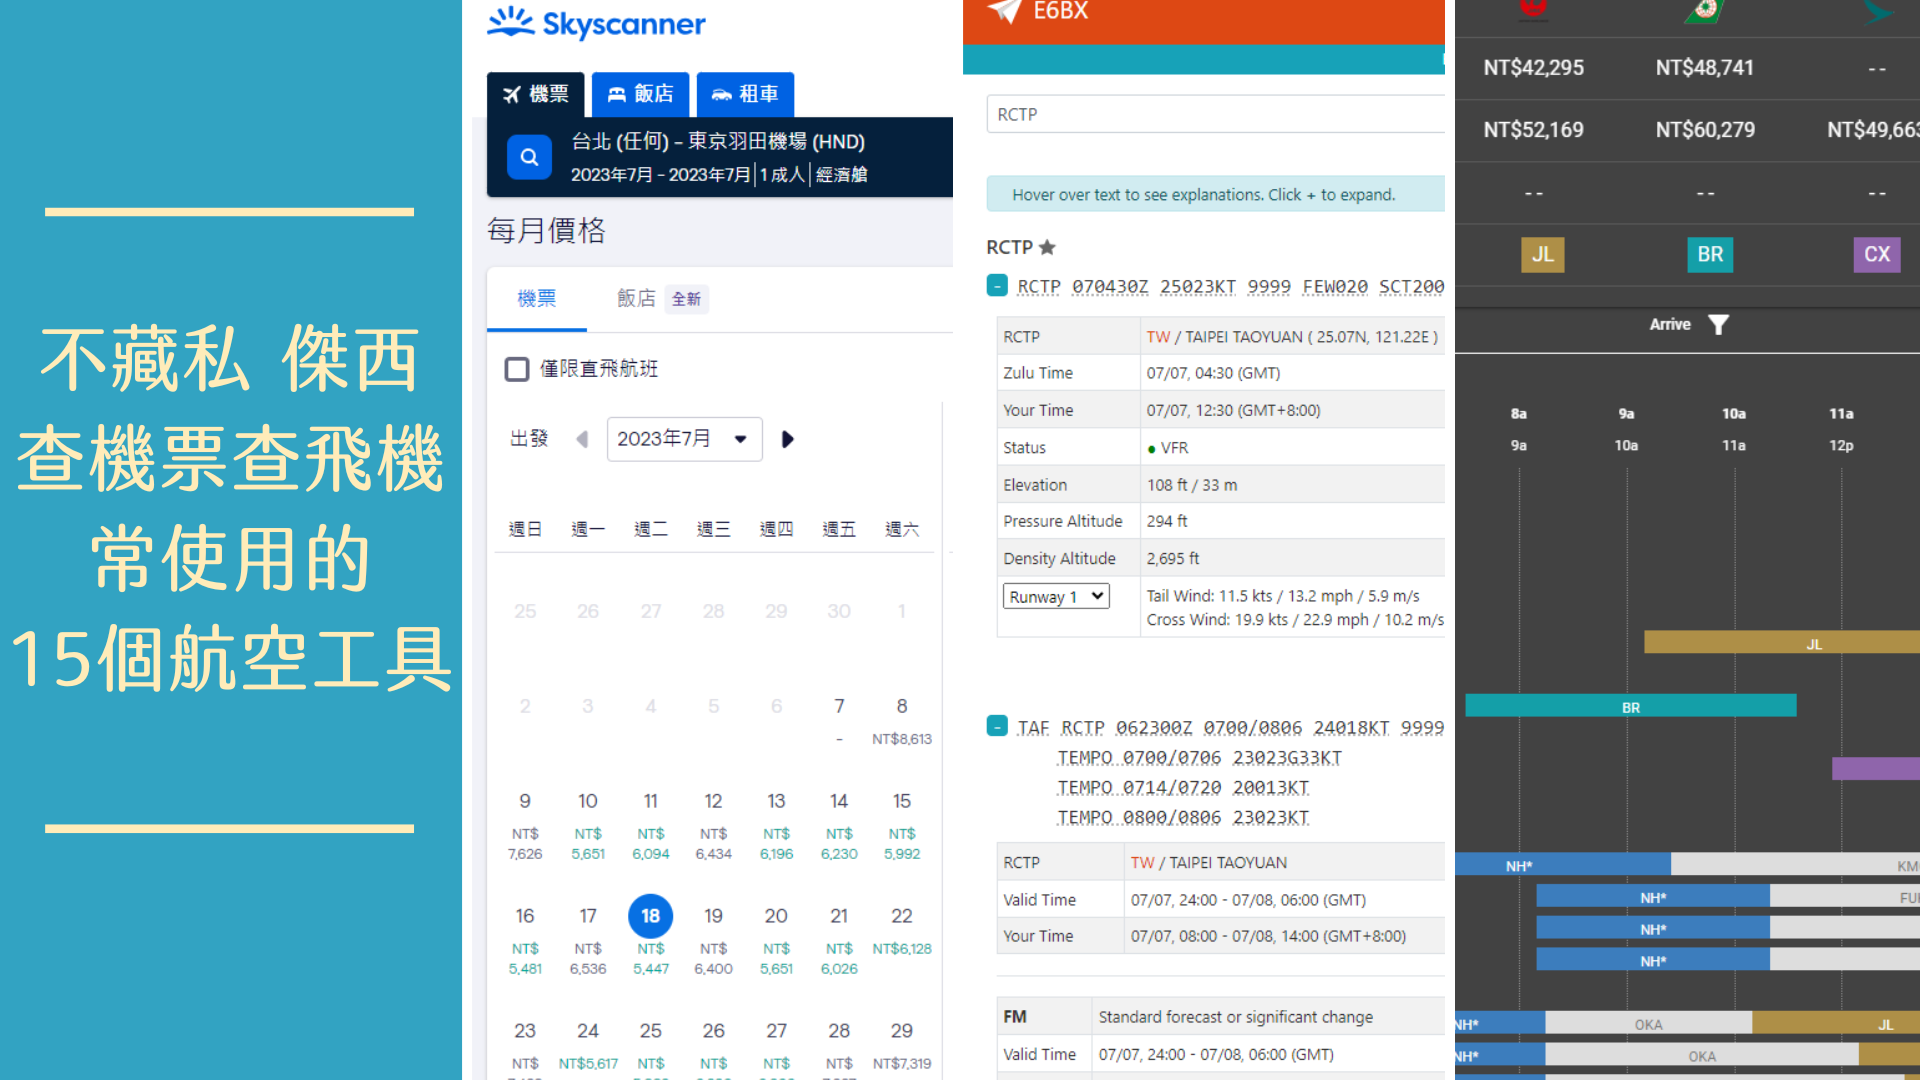Switch to 飯店 全新 price tab
Screen dimensions: 1920x1080
[x=662, y=298]
